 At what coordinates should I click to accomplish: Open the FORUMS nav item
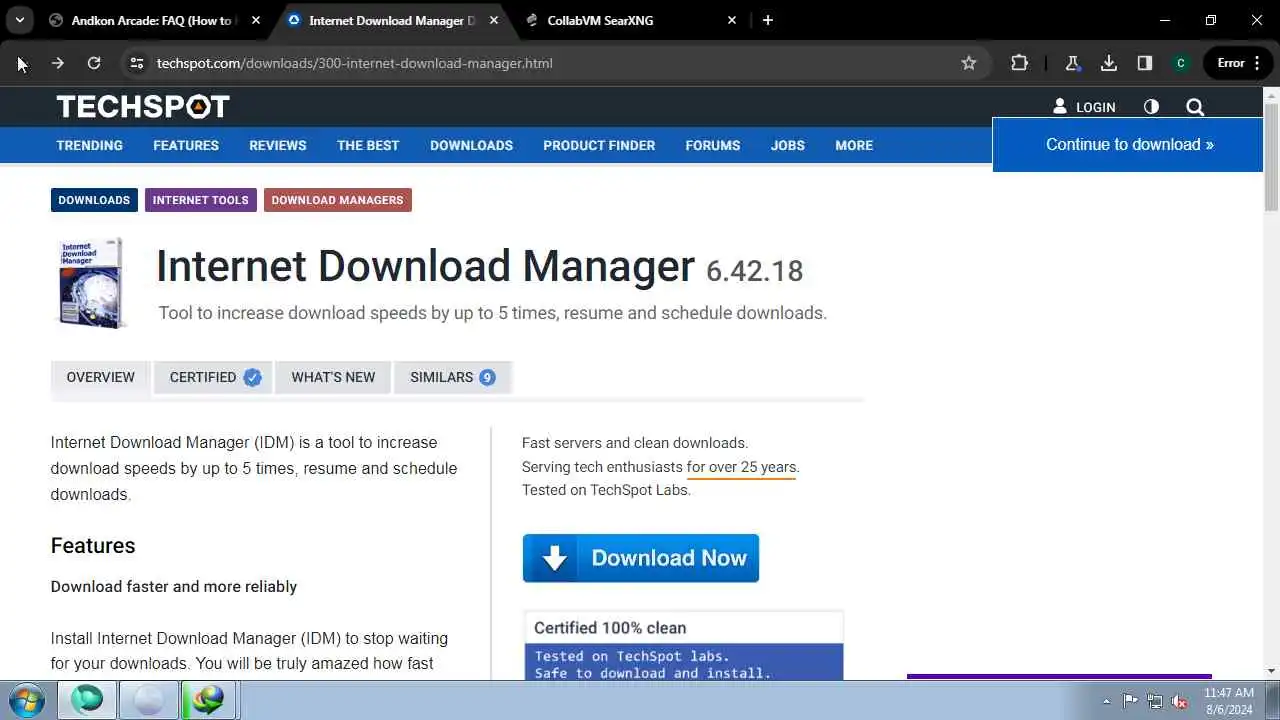(x=713, y=145)
